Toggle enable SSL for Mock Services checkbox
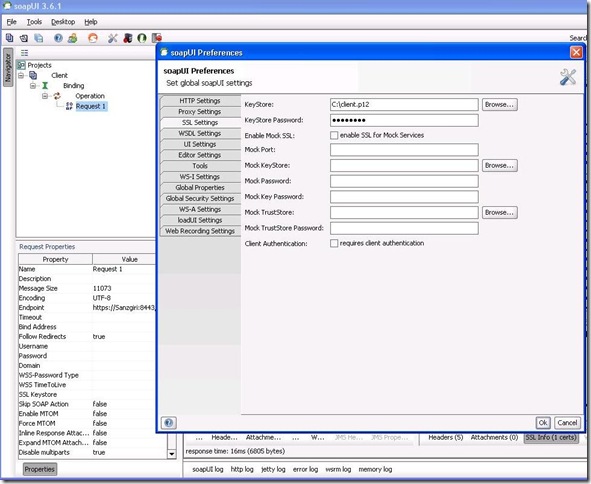 (334, 135)
